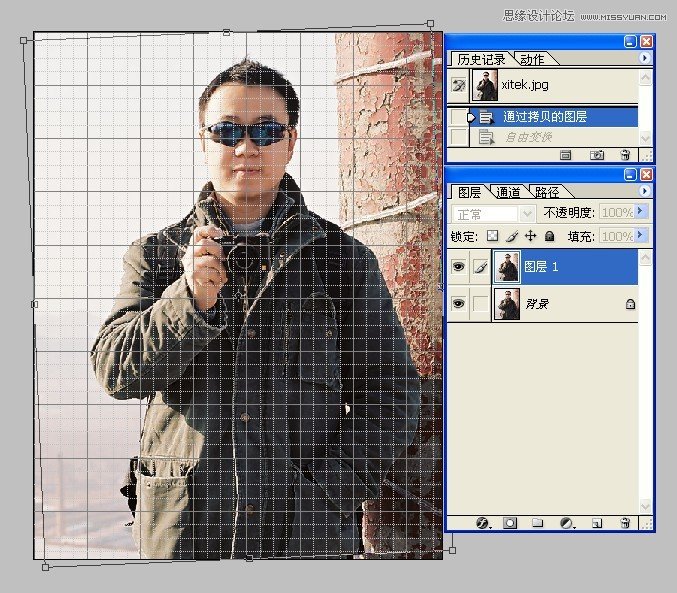This screenshot has height=593, width=677.
Task: Delete current state in History panel
Action: (625, 155)
